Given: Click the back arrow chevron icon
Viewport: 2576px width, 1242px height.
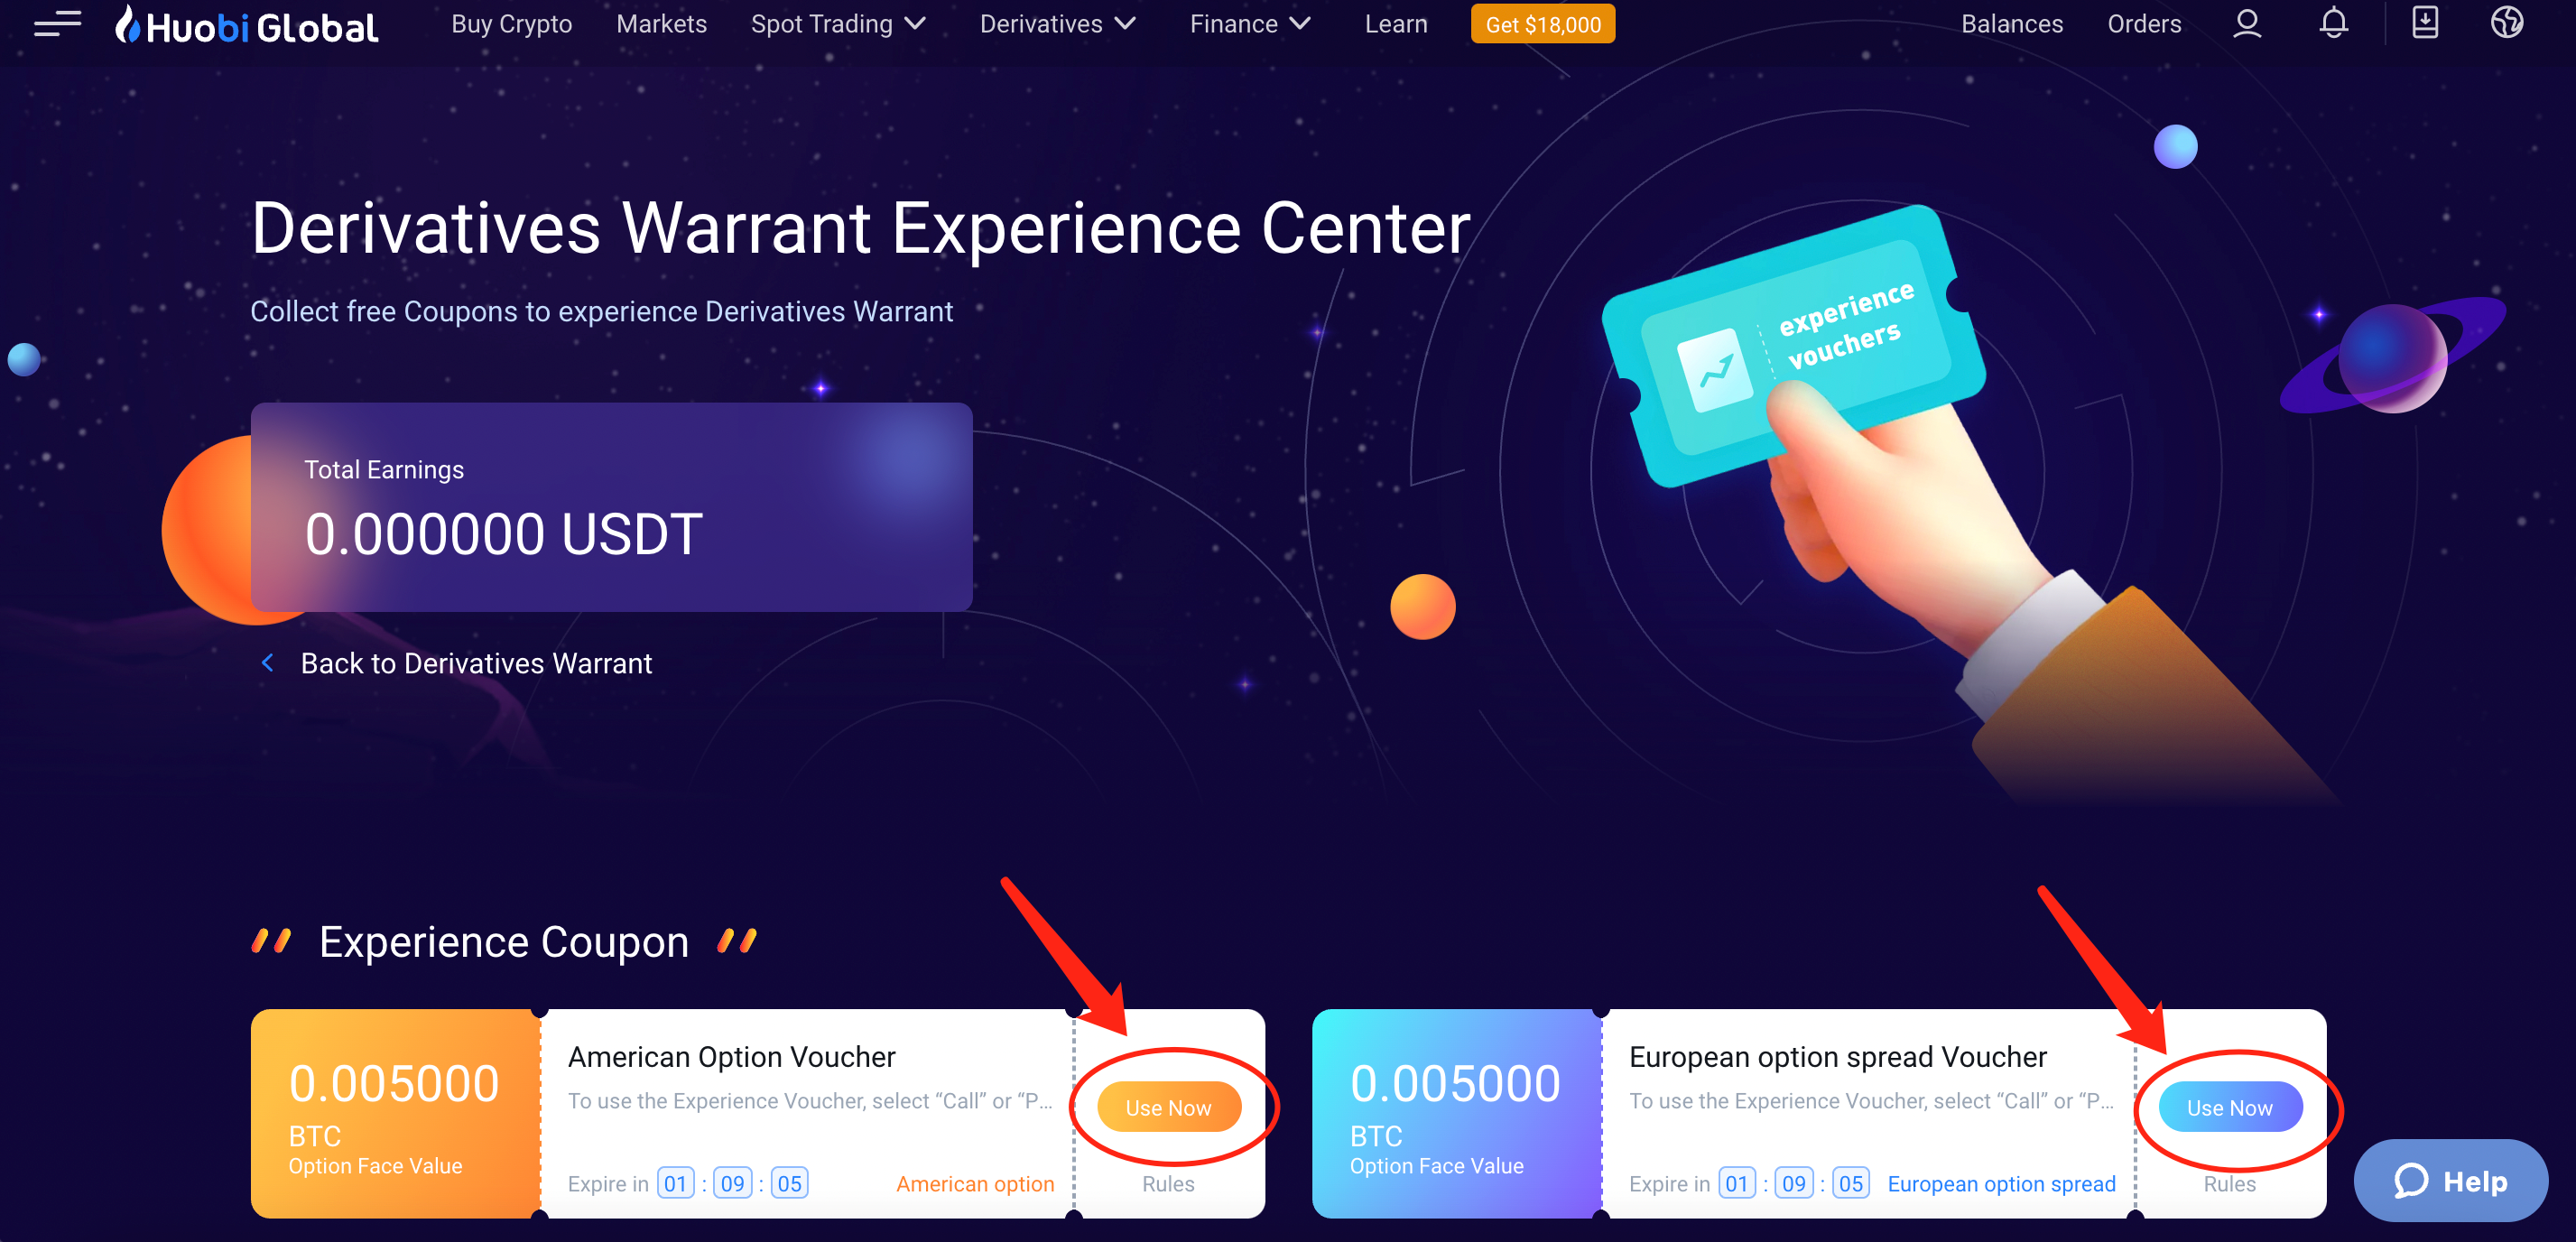Looking at the screenshot, I should 267,663.
